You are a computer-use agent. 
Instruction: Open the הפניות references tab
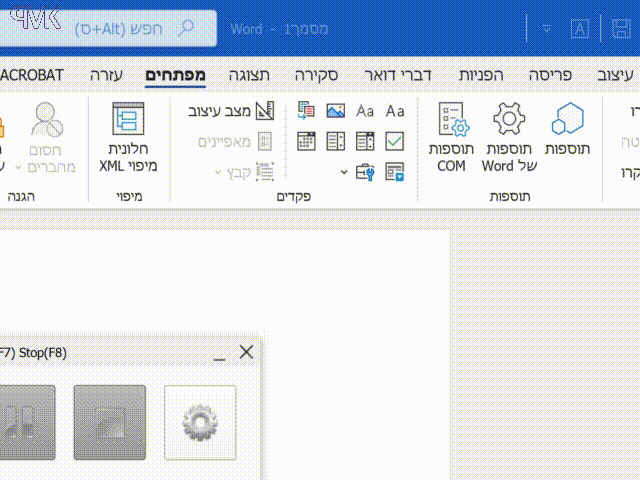(x=481, y=75)
